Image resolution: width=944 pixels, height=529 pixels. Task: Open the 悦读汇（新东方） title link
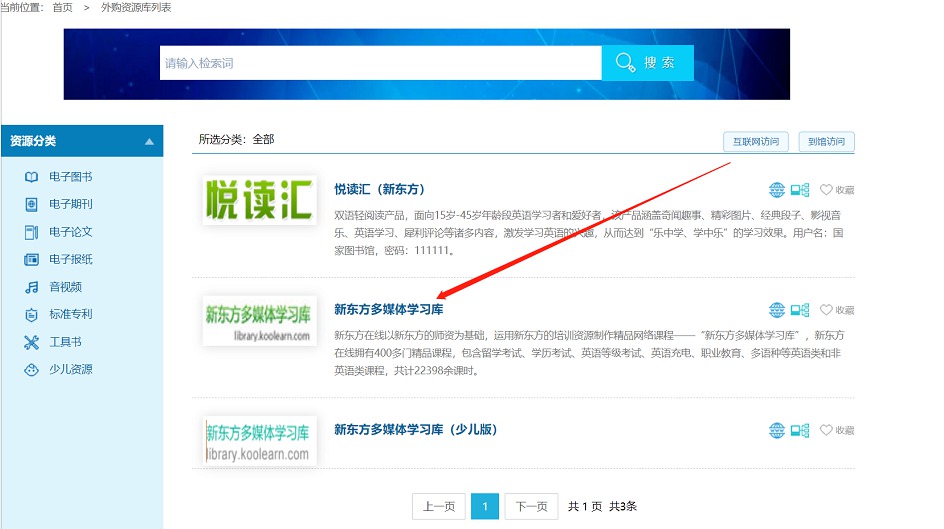click(380, 190)
